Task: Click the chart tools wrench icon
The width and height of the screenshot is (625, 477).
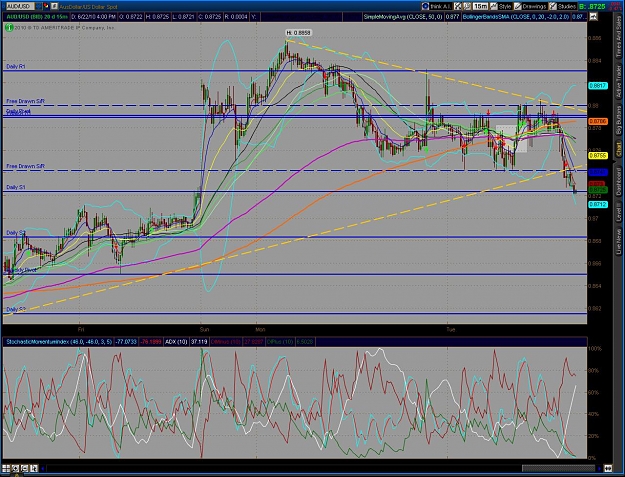Action: [458, 6]
